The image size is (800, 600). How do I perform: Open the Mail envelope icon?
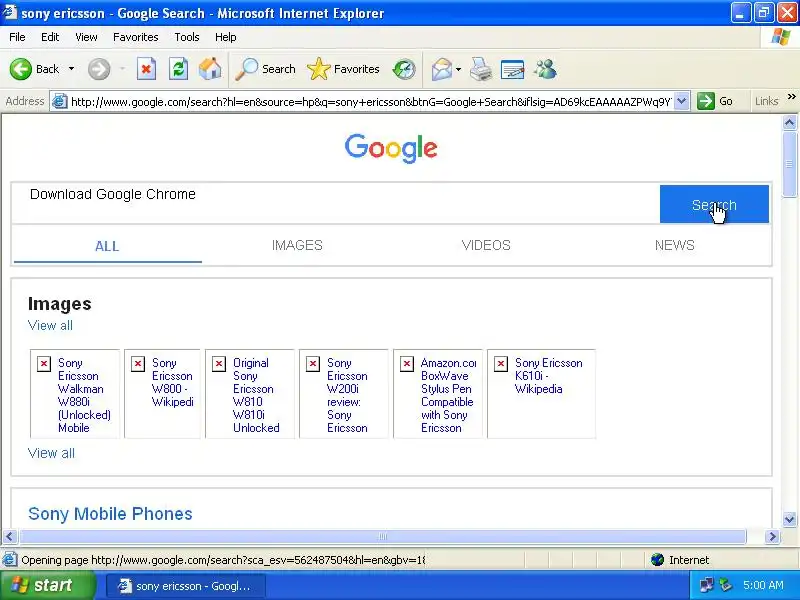click(441, 69)
